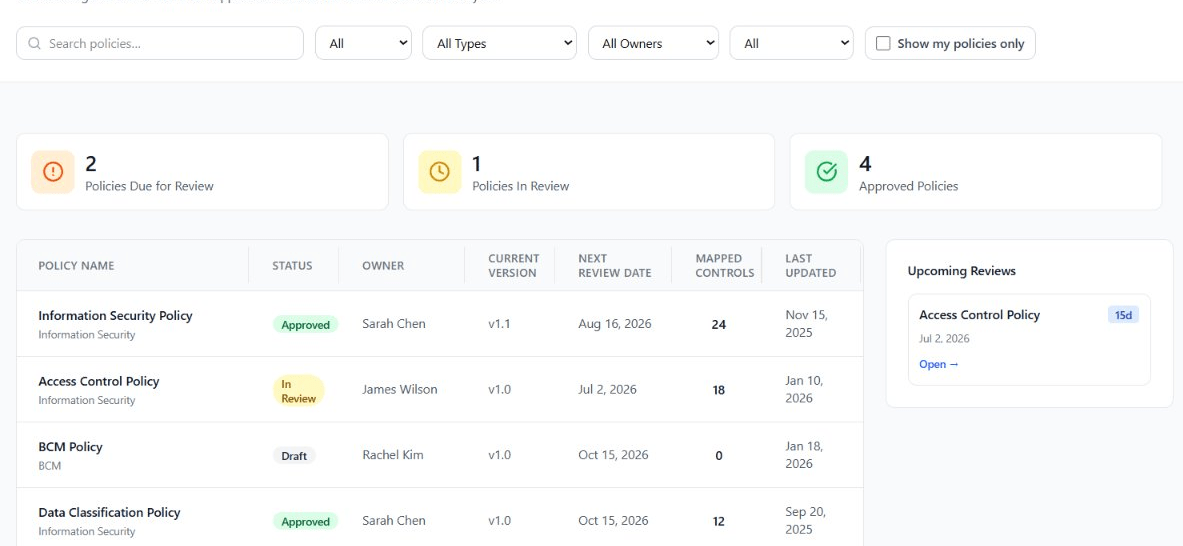Enable Show my policies only checkbox
This screenshot has height=546, width=1183.
(883, 44)
